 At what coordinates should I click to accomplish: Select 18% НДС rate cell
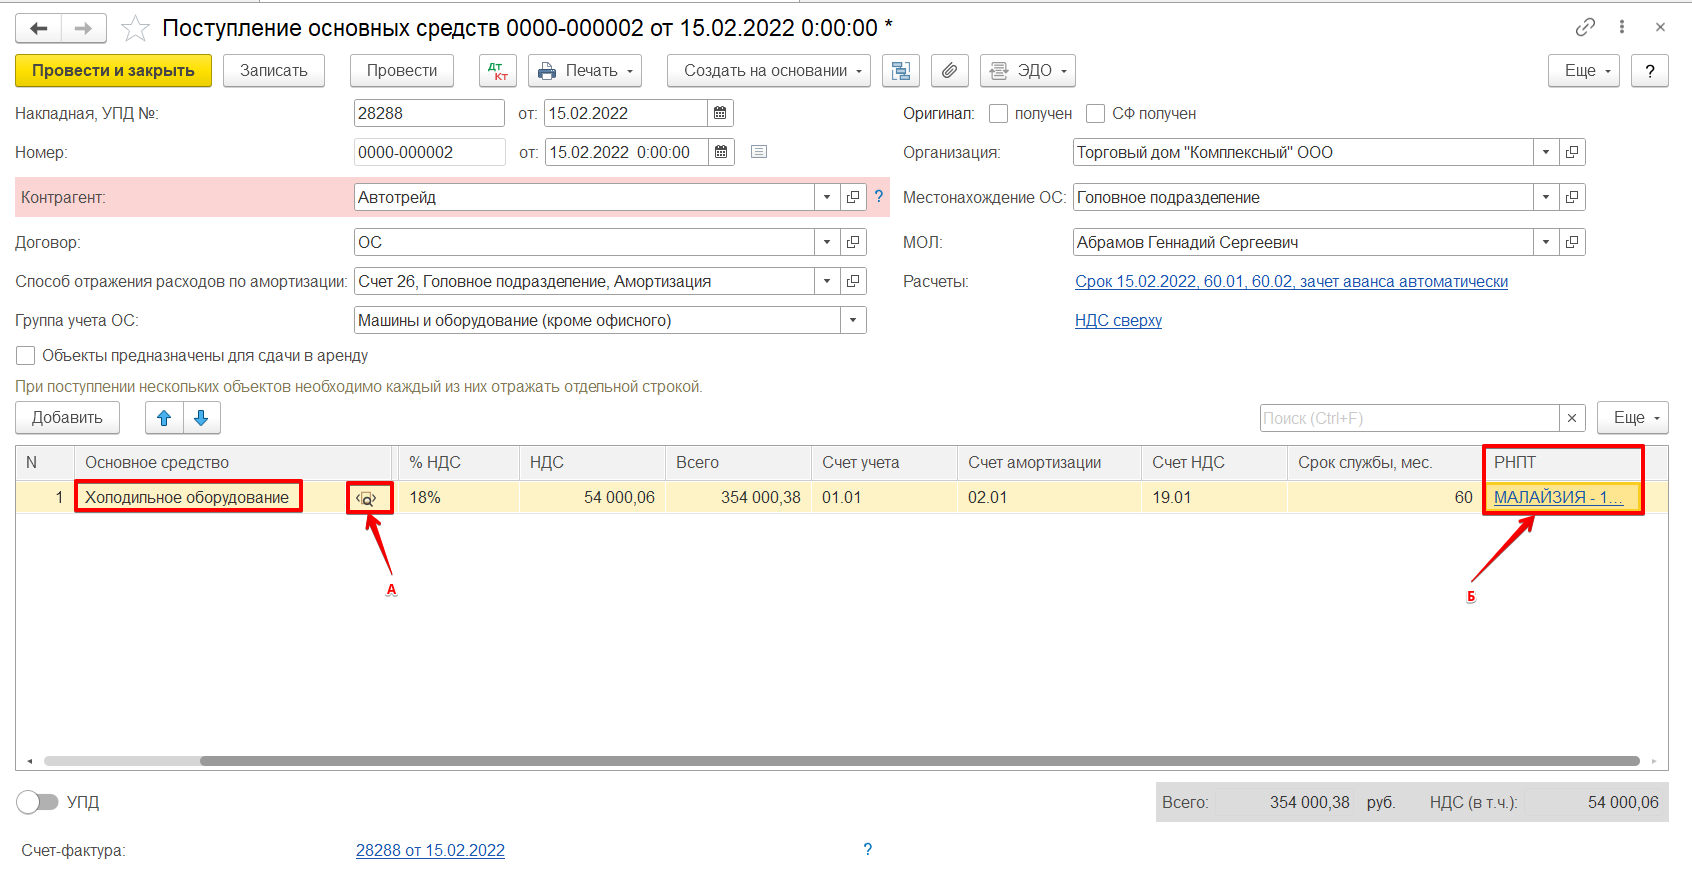[x=459, y=498]
